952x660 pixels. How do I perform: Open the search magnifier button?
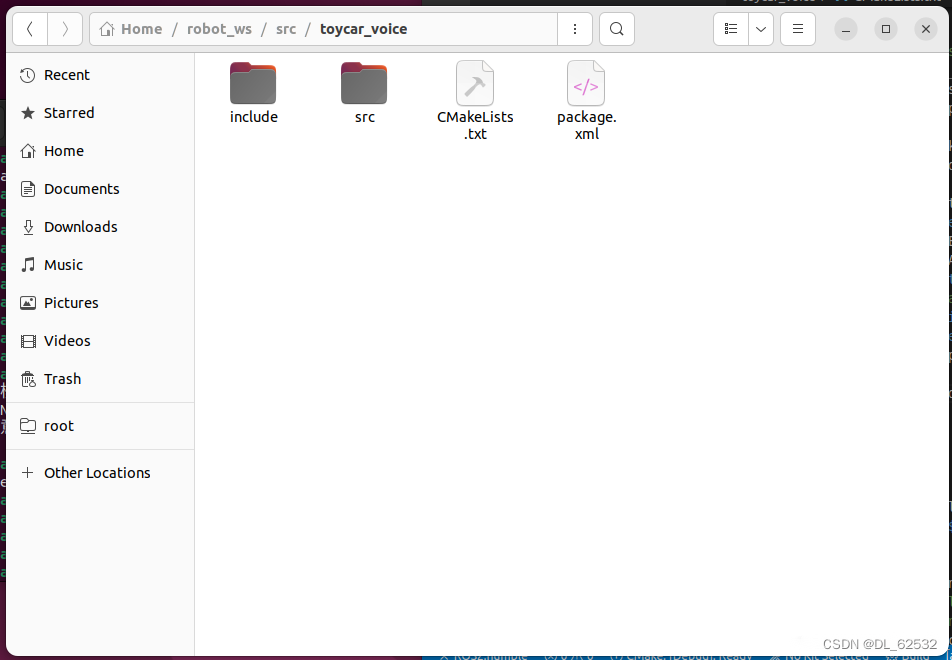coord(616,29)
